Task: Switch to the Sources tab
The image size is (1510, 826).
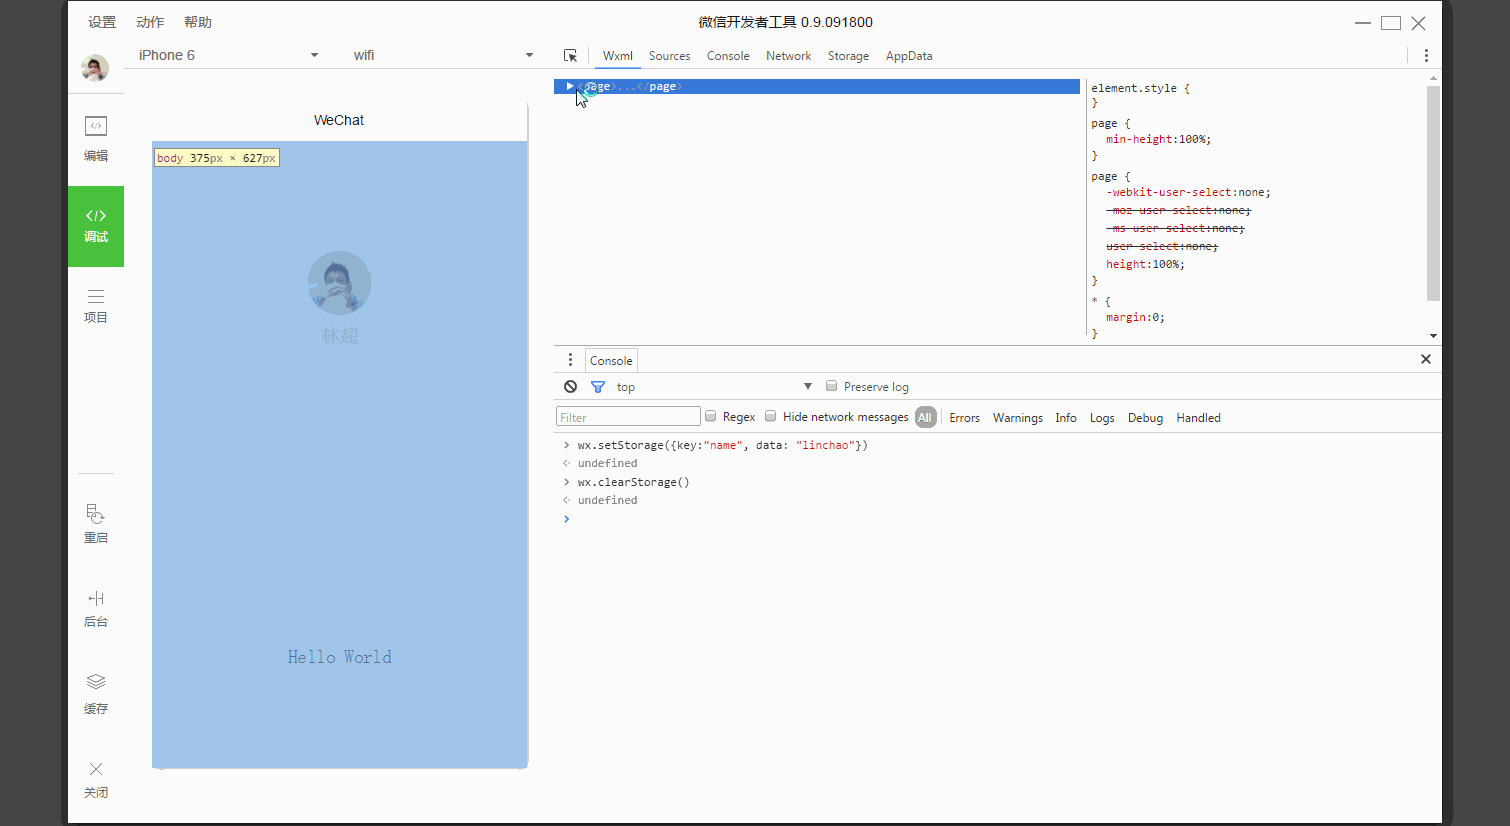Action: [669, 56]
